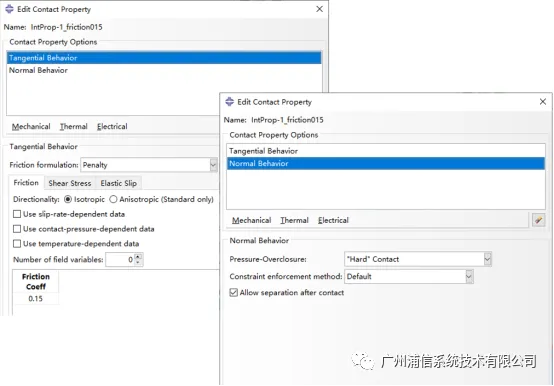Select Tangential Behavior in back dialog list
The width and height of the screenshot is (554, 386).
(x=164, y=58)
